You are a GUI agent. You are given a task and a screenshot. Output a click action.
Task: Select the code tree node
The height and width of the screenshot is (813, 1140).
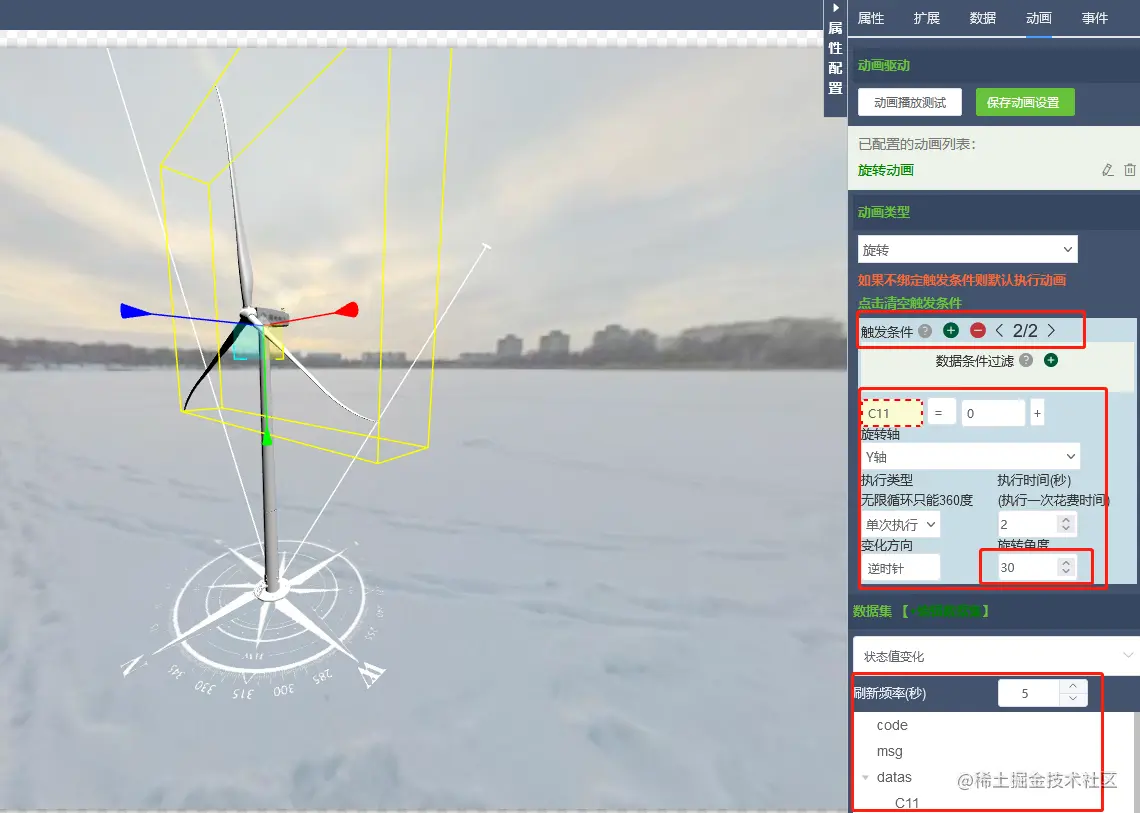pos(892,725)
